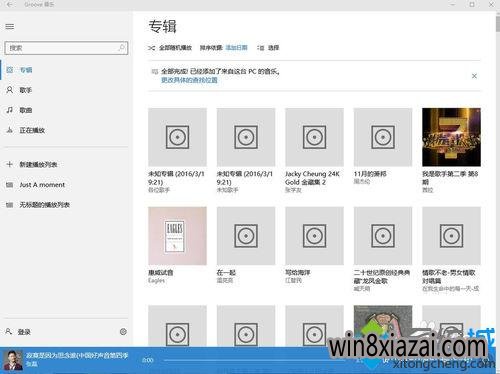The height and width of the screenshot is (374, 500).
Task: Go back using the title bar arrow
Action: pos(10,5)
